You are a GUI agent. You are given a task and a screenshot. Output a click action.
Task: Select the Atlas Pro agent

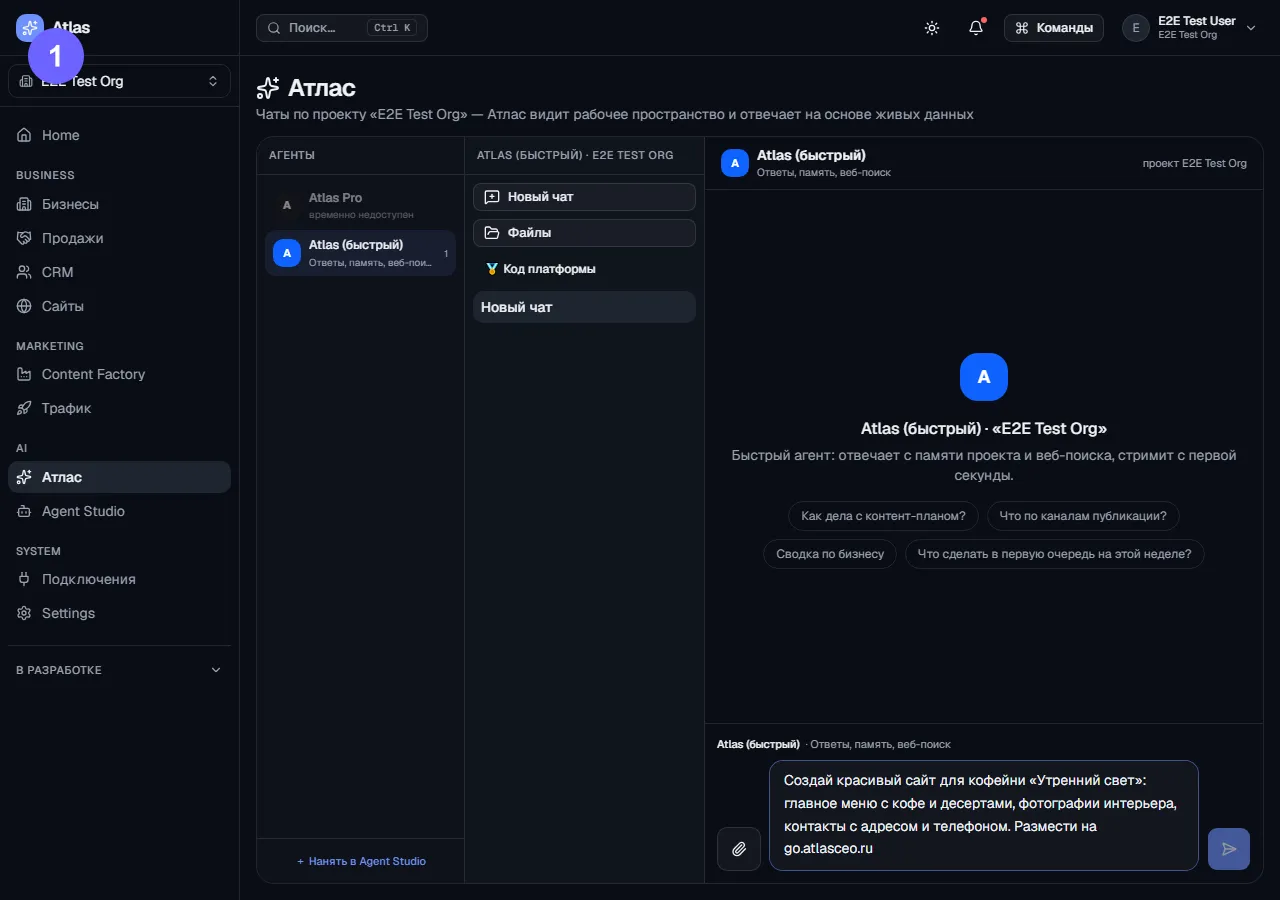click(x=360, y=205)
